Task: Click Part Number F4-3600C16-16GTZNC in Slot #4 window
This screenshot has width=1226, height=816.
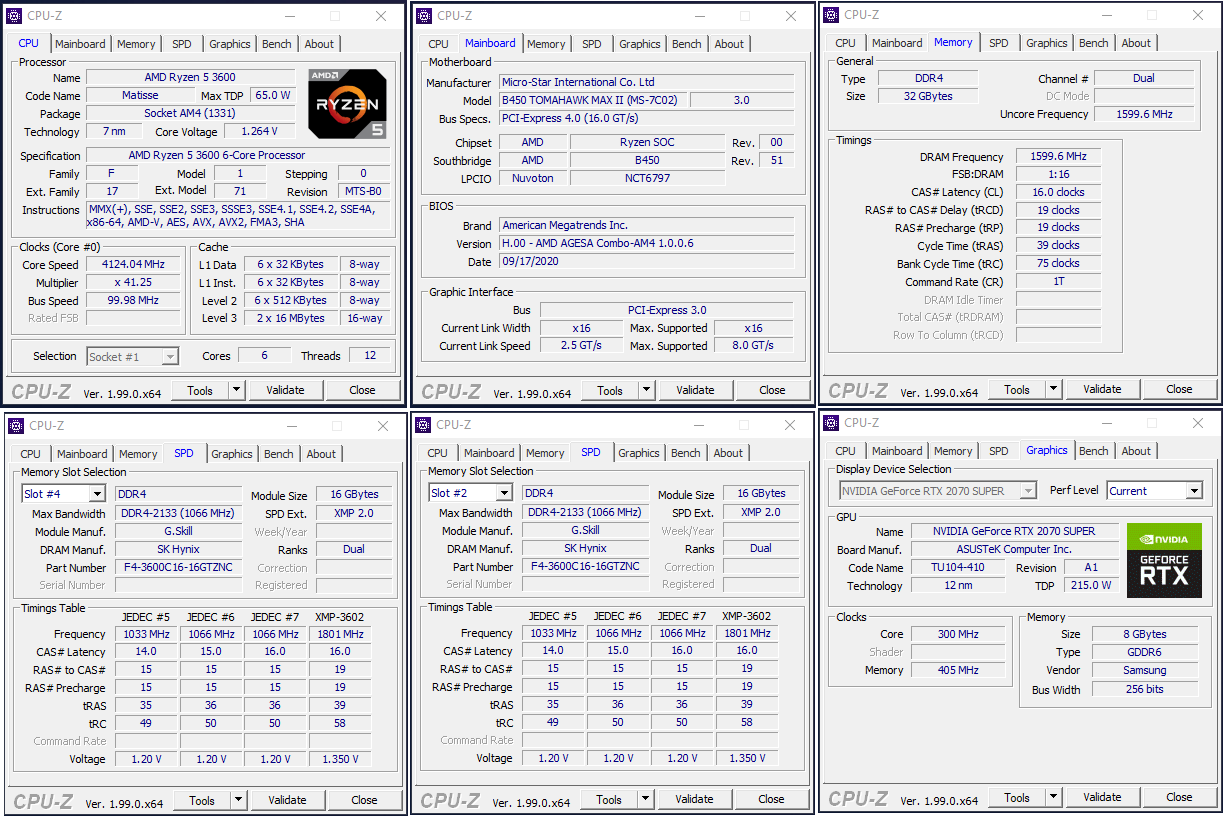Action: tap(179, 568)
